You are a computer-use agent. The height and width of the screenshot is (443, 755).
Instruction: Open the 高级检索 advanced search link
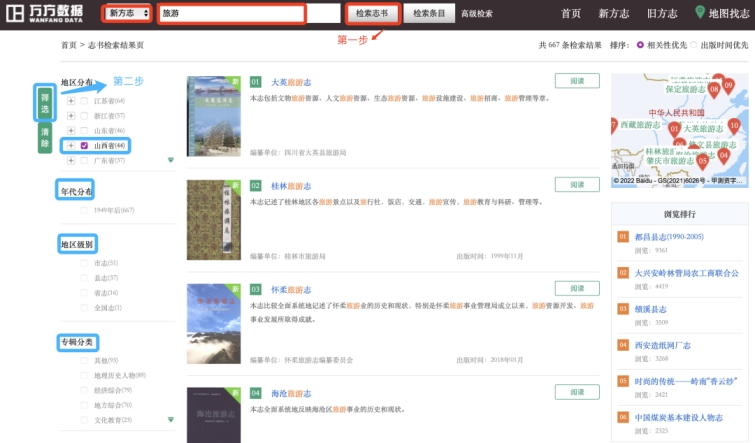tap(477, 14)
